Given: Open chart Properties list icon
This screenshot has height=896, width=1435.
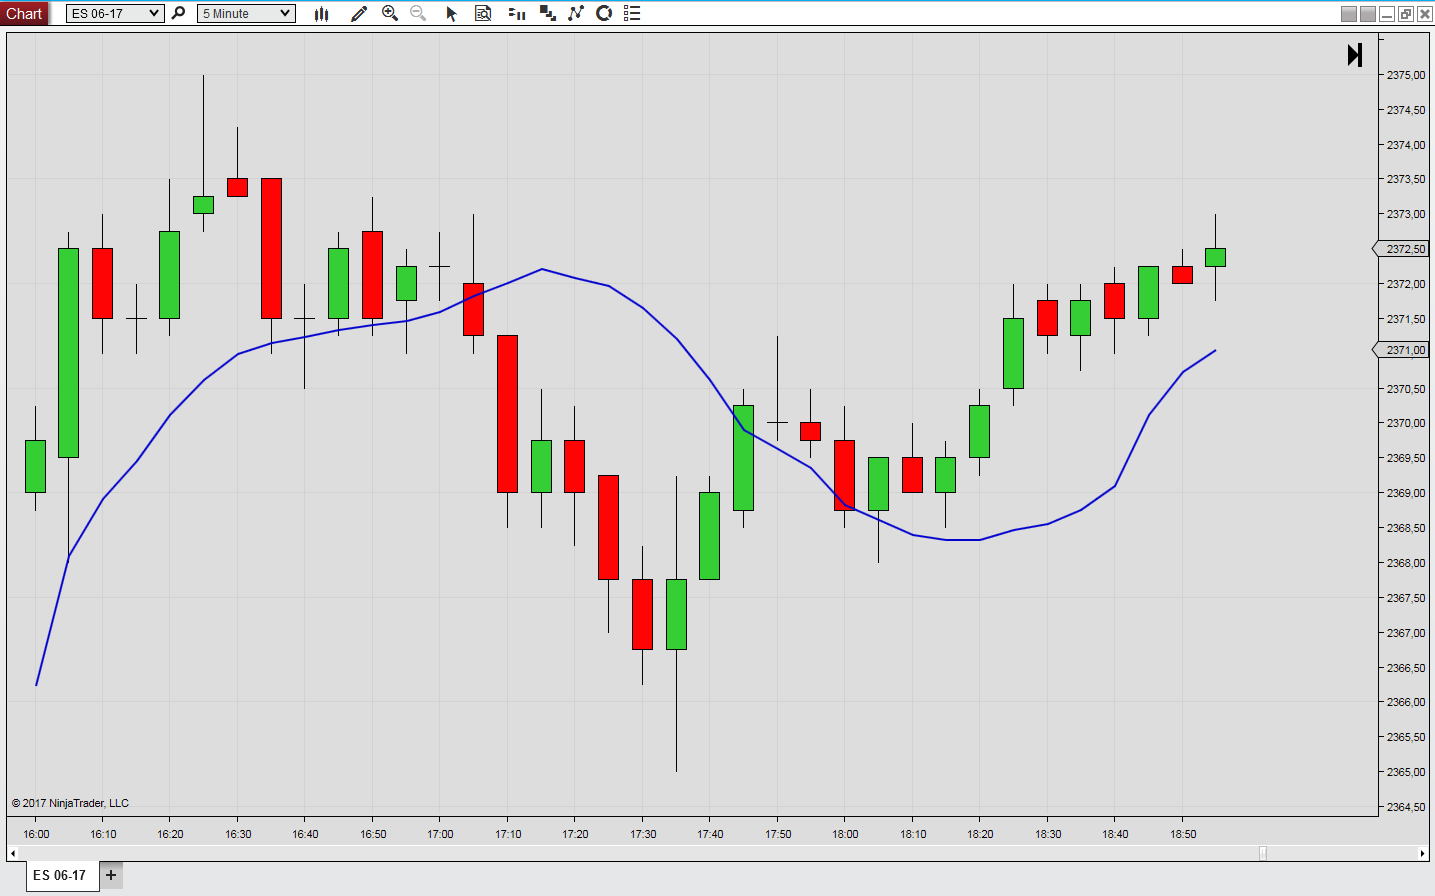Looking at the screenshot, I should pyautogui.click(x=632, y=13).
